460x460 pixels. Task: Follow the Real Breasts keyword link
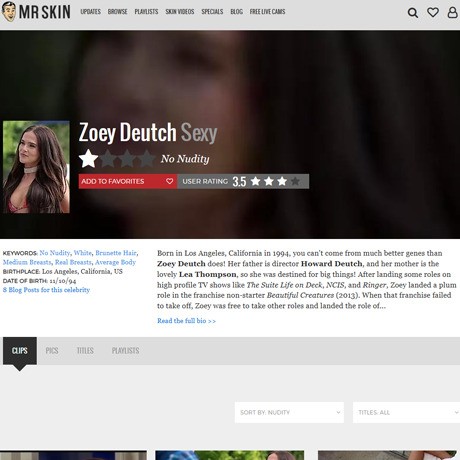tap(73, 262)
